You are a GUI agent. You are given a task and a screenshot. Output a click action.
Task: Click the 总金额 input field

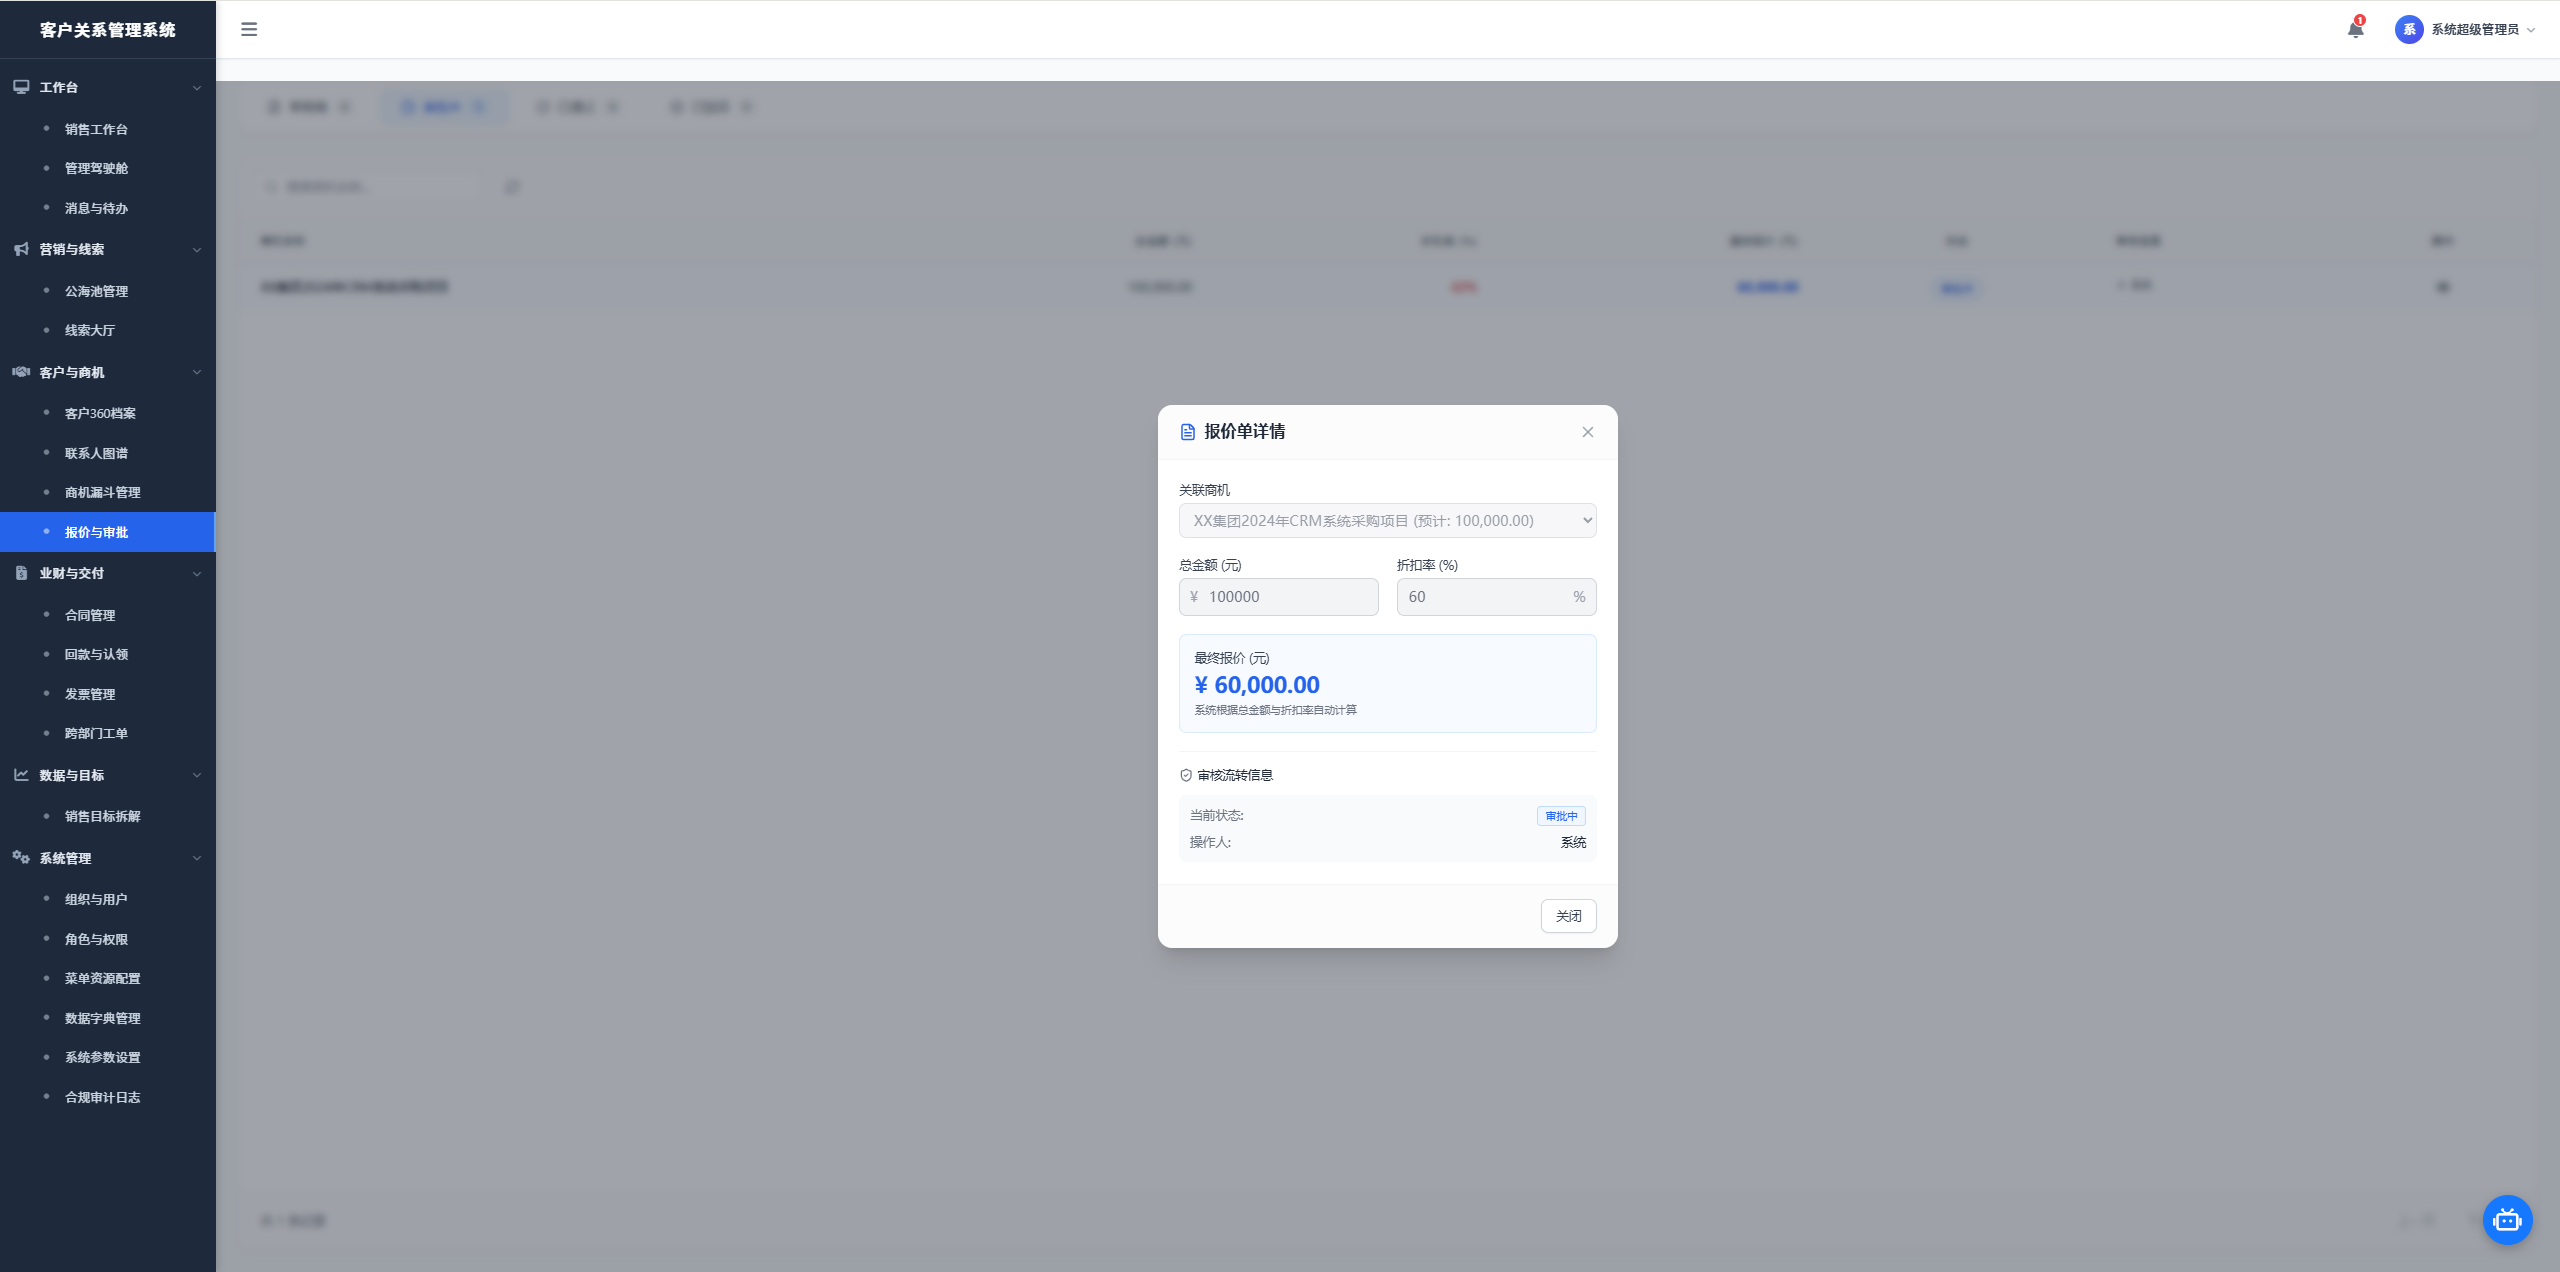tap(1278, 597)
